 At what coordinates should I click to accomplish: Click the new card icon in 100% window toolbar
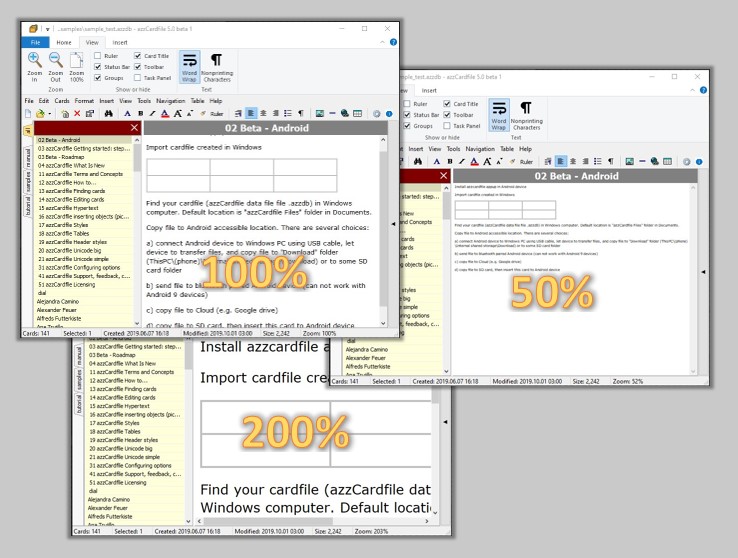(x=28, y=113)
